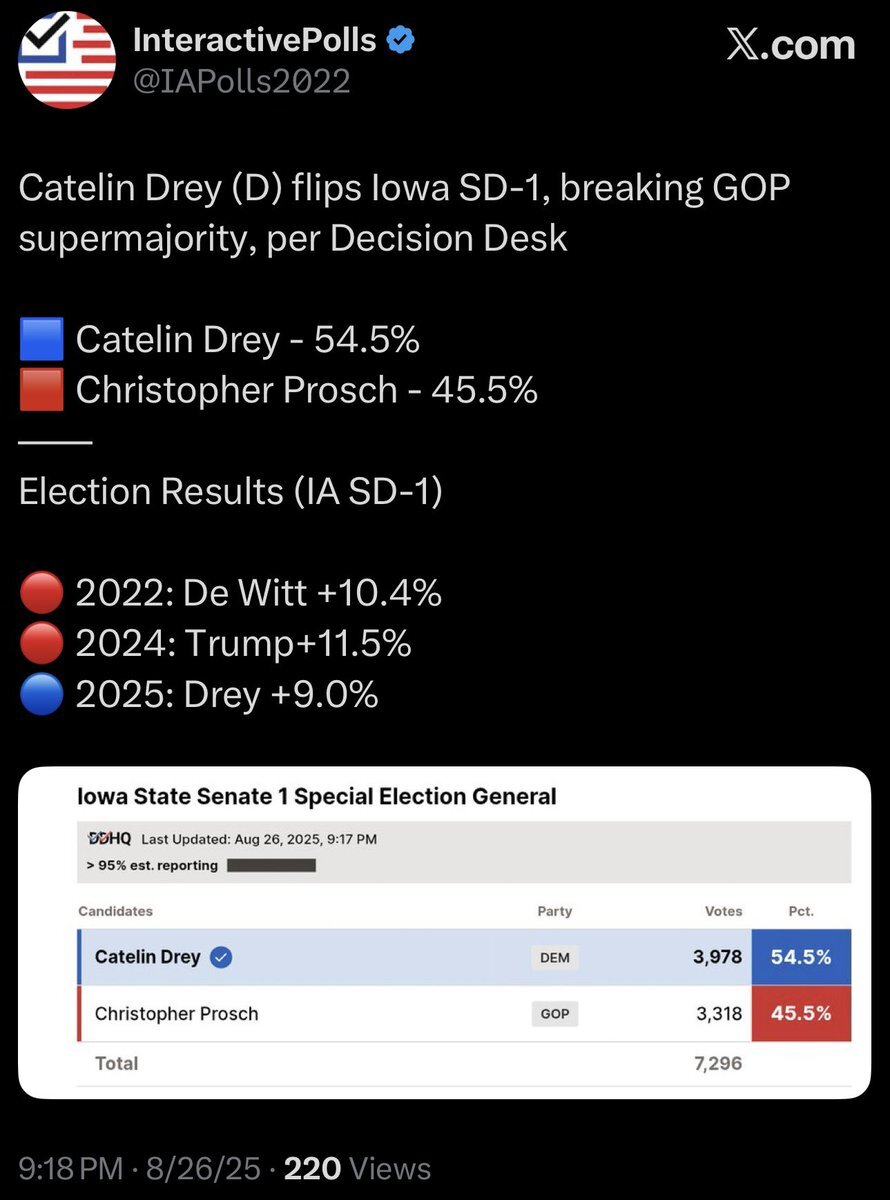Open the @IAPolls2022 handle link
Image resolution: width=890 pixels, height=1200 pixels.
242,81
